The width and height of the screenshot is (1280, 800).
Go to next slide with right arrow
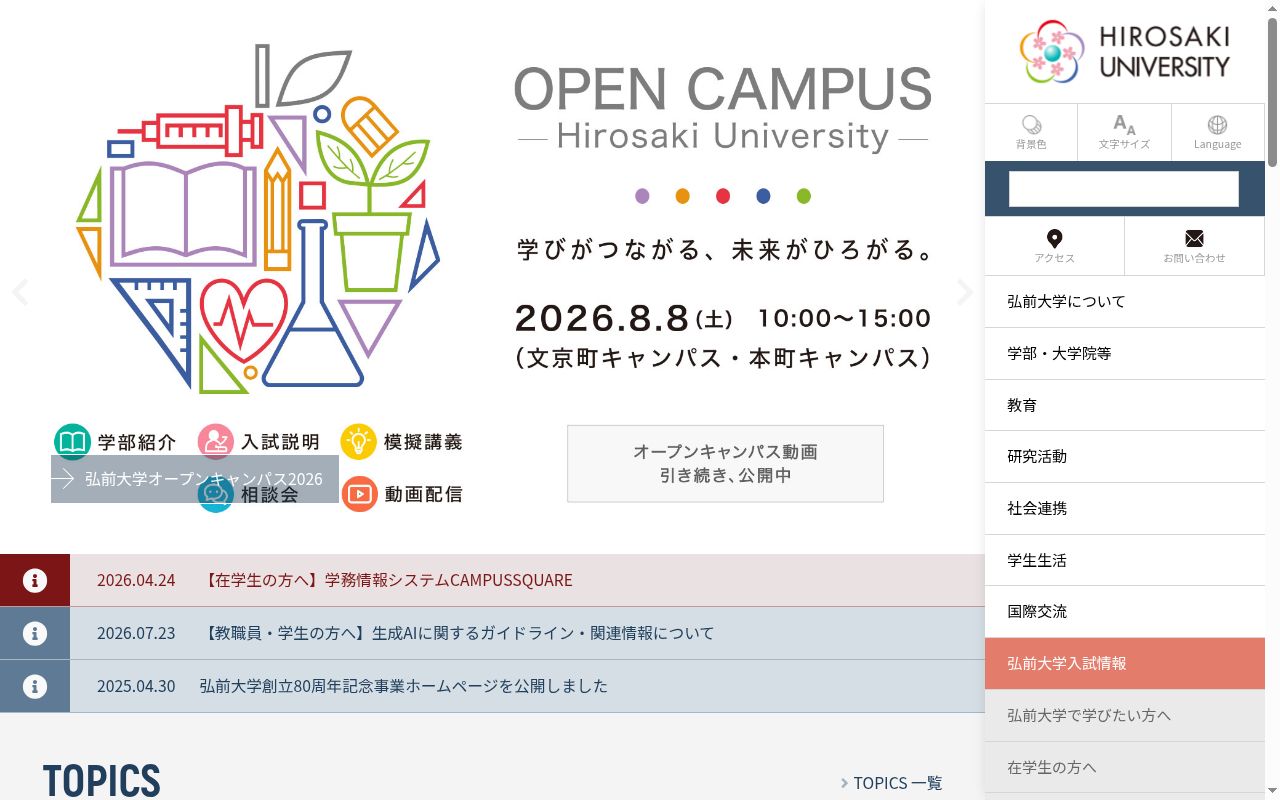pos(964,293)
